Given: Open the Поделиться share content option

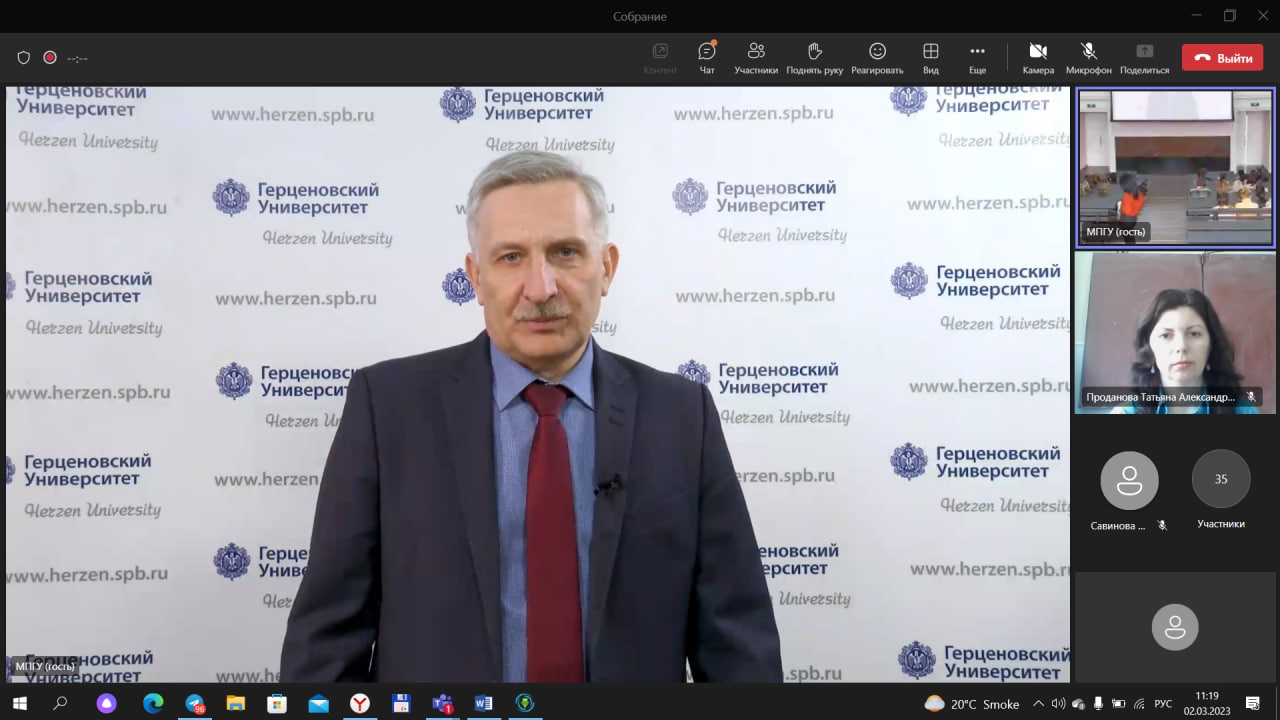Looking at the screenshot, I should point(1144,57).
